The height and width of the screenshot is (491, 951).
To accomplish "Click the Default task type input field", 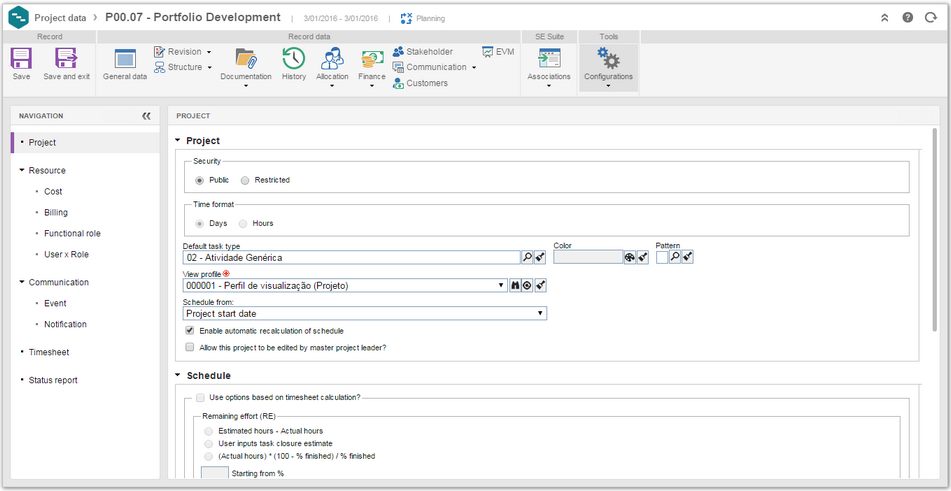I will pos(351,258).
